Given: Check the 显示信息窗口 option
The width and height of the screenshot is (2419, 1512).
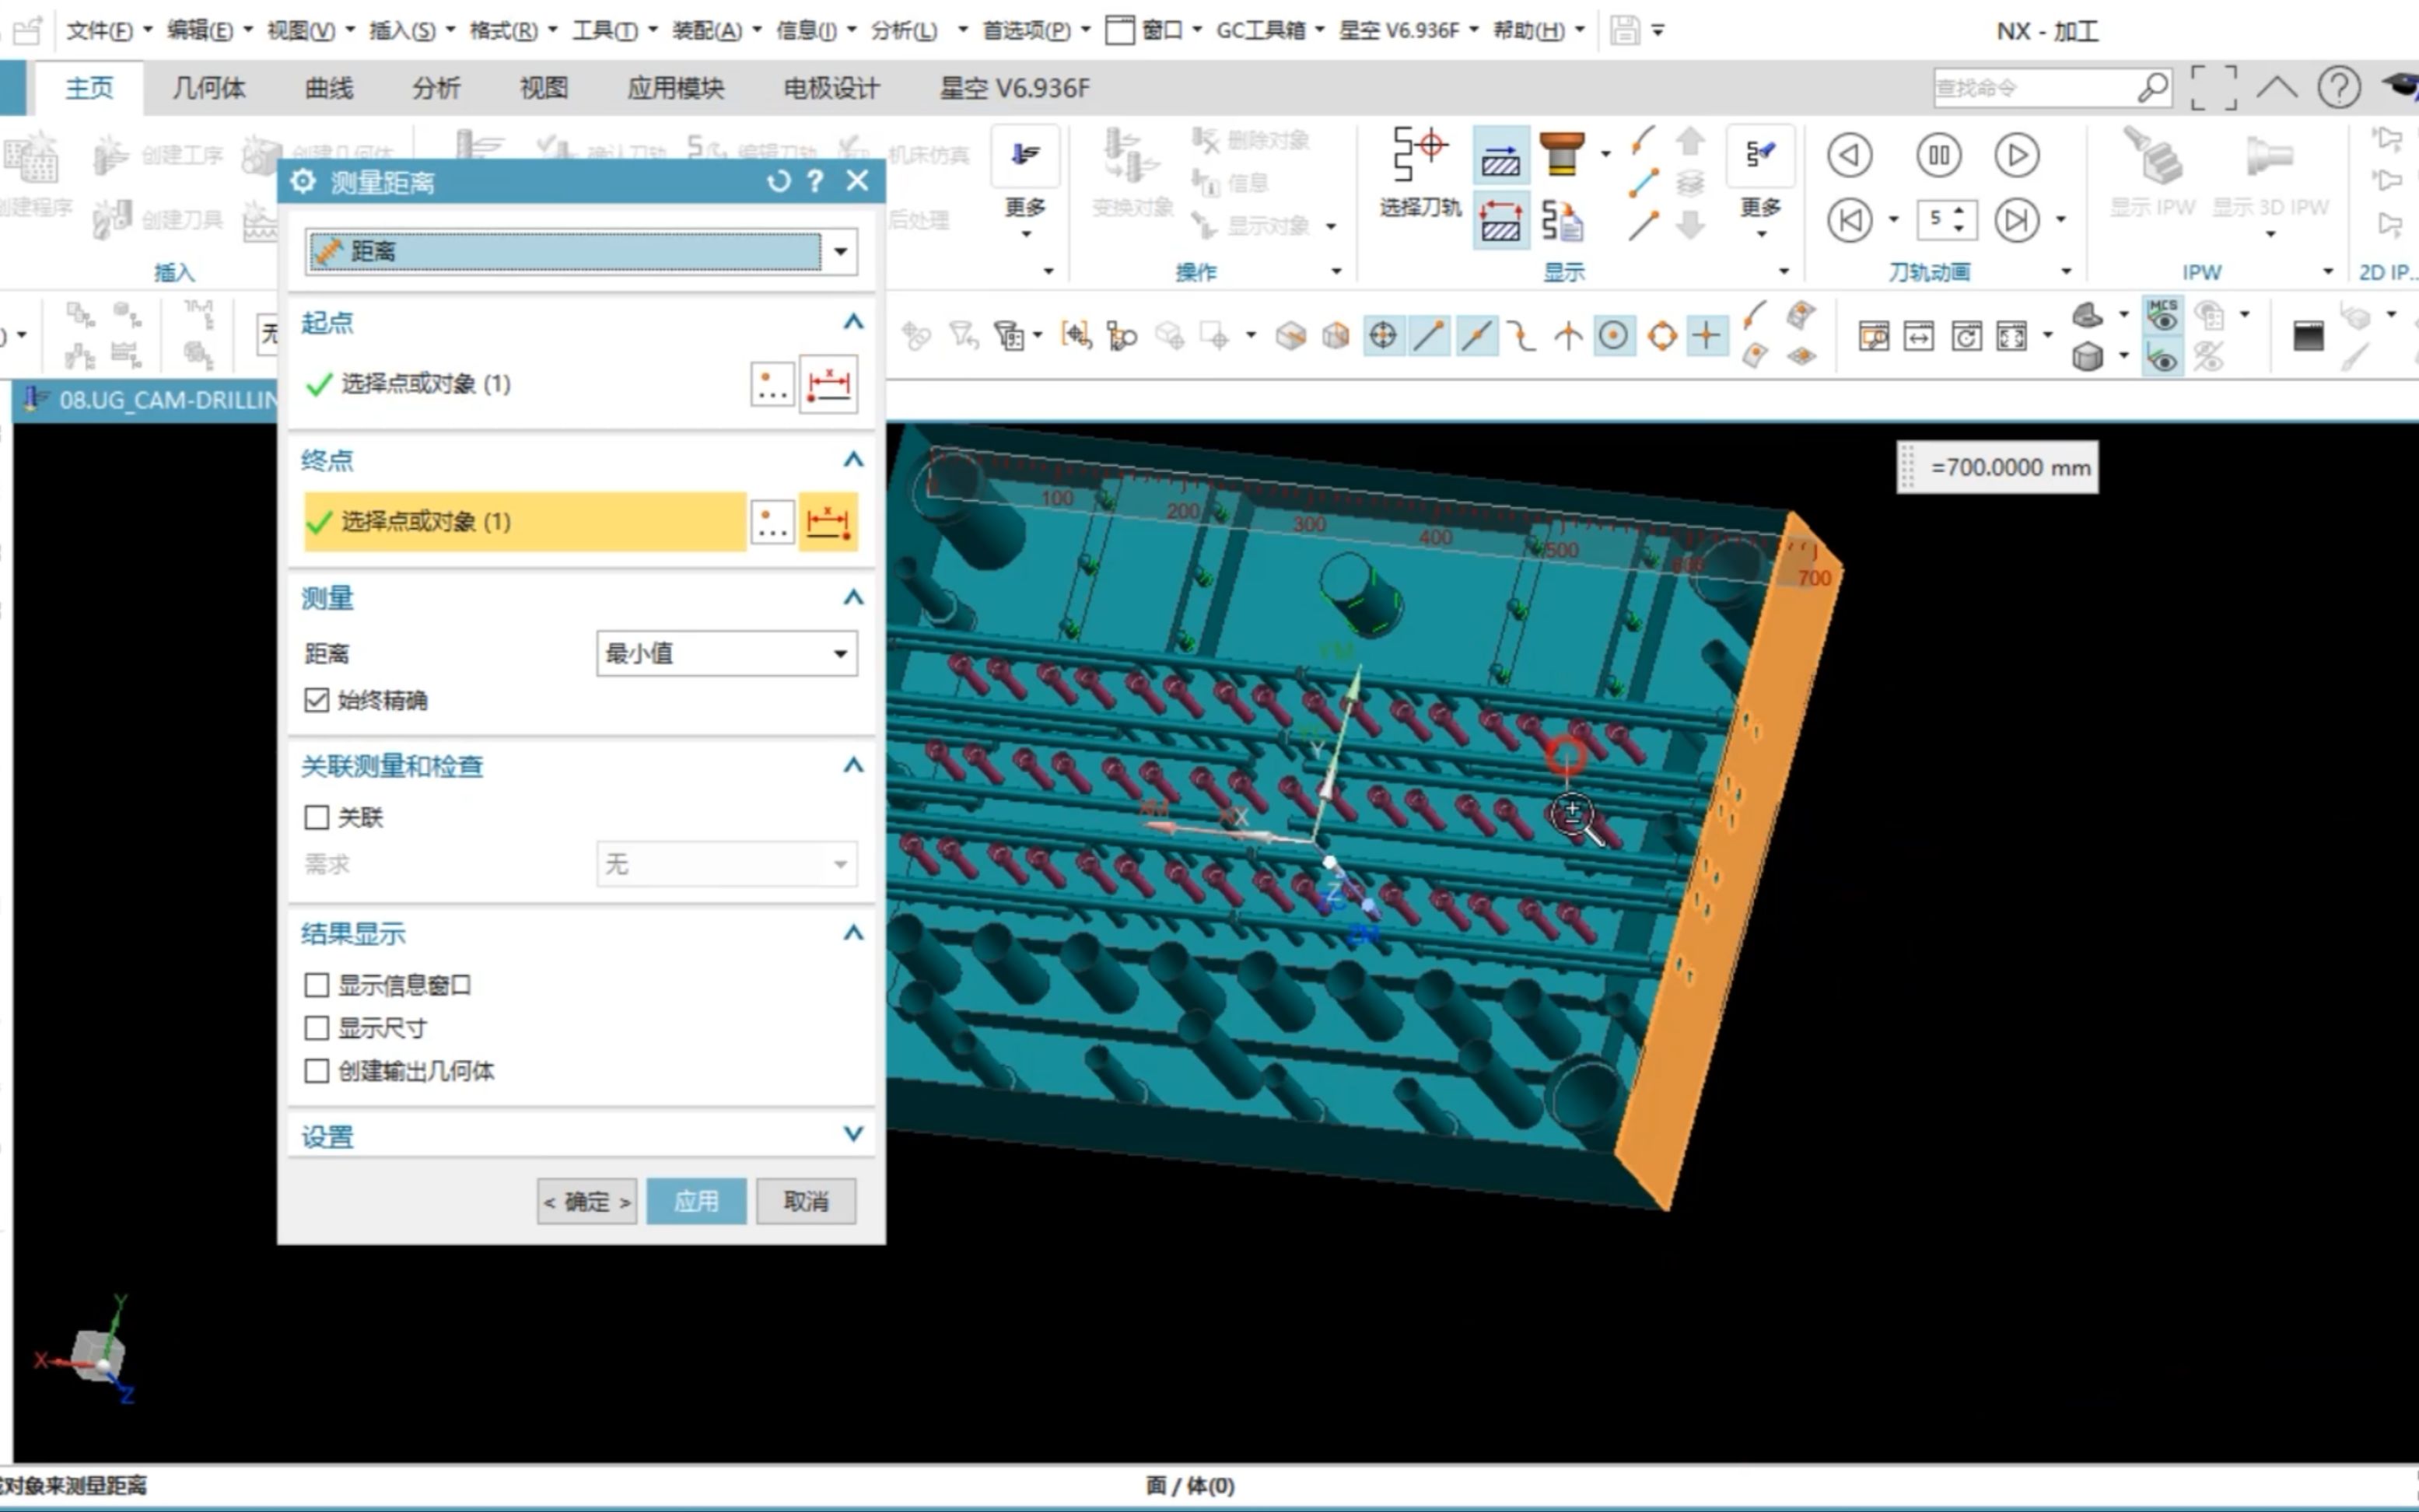Looking at the screenshot, I should [317, 985].
